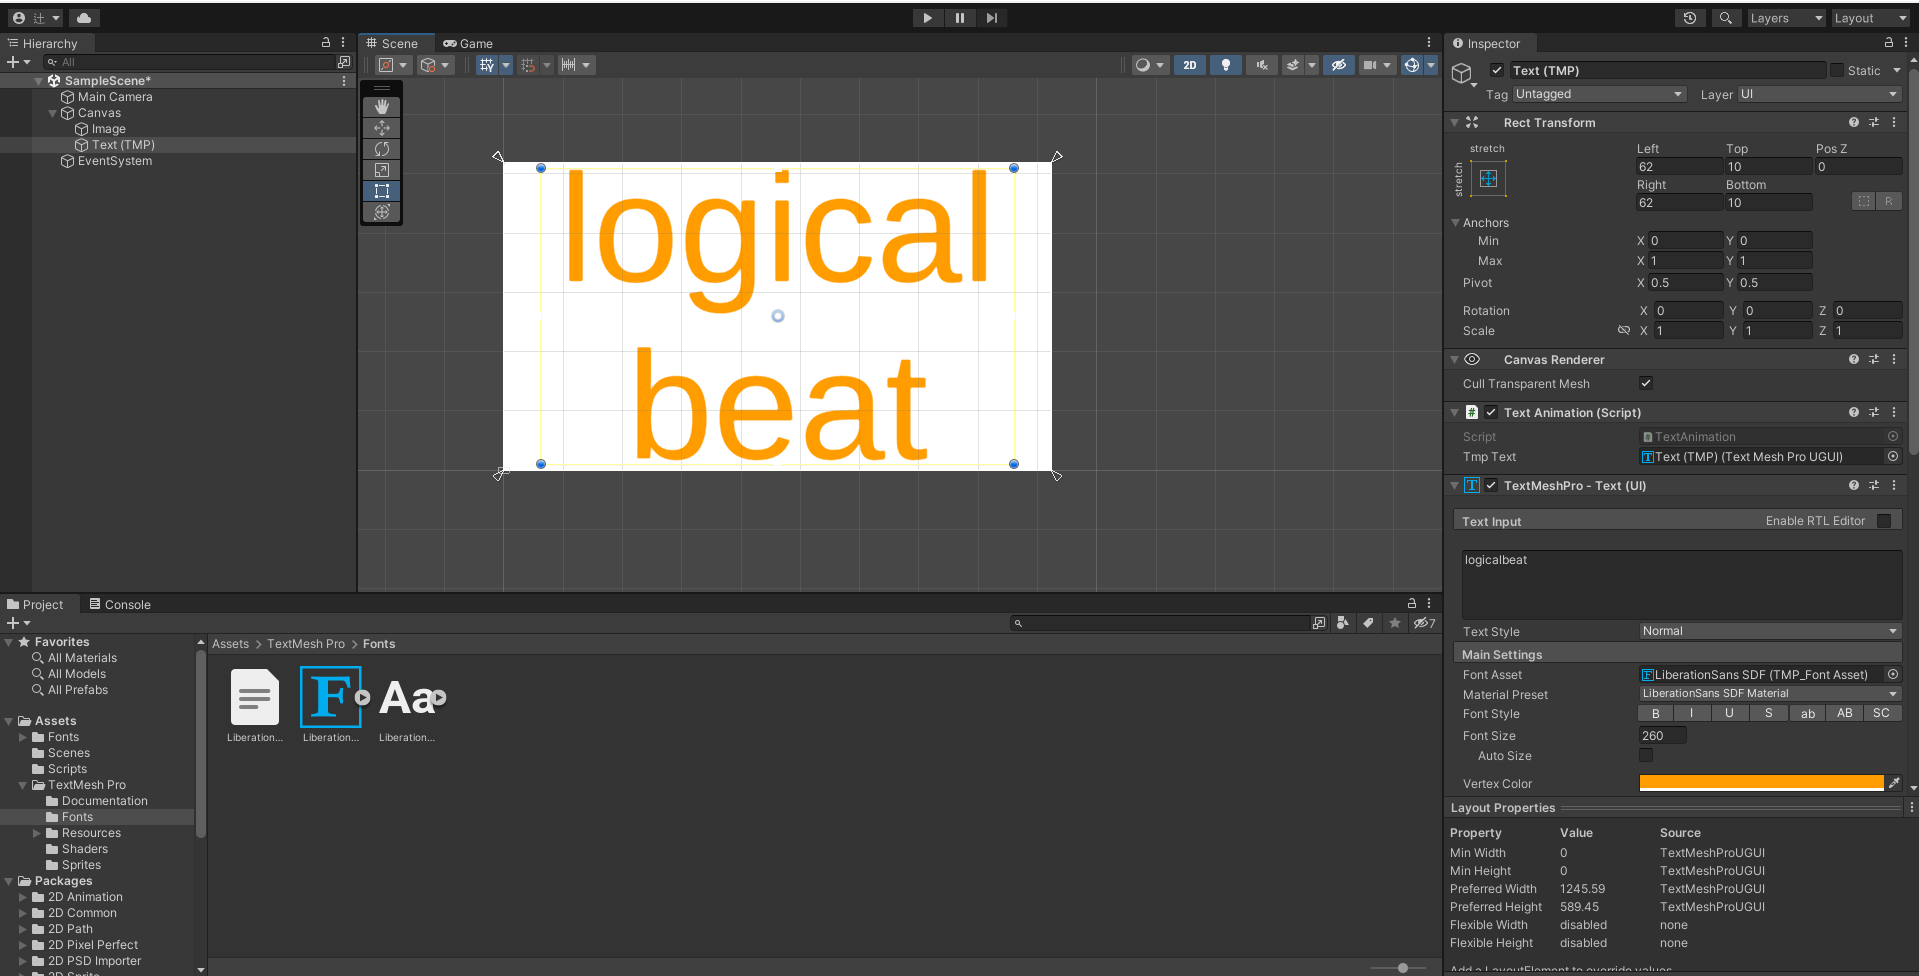Switch to the Game tab
This screenshot has width=1919, height=976.
(x=468, y=43)
